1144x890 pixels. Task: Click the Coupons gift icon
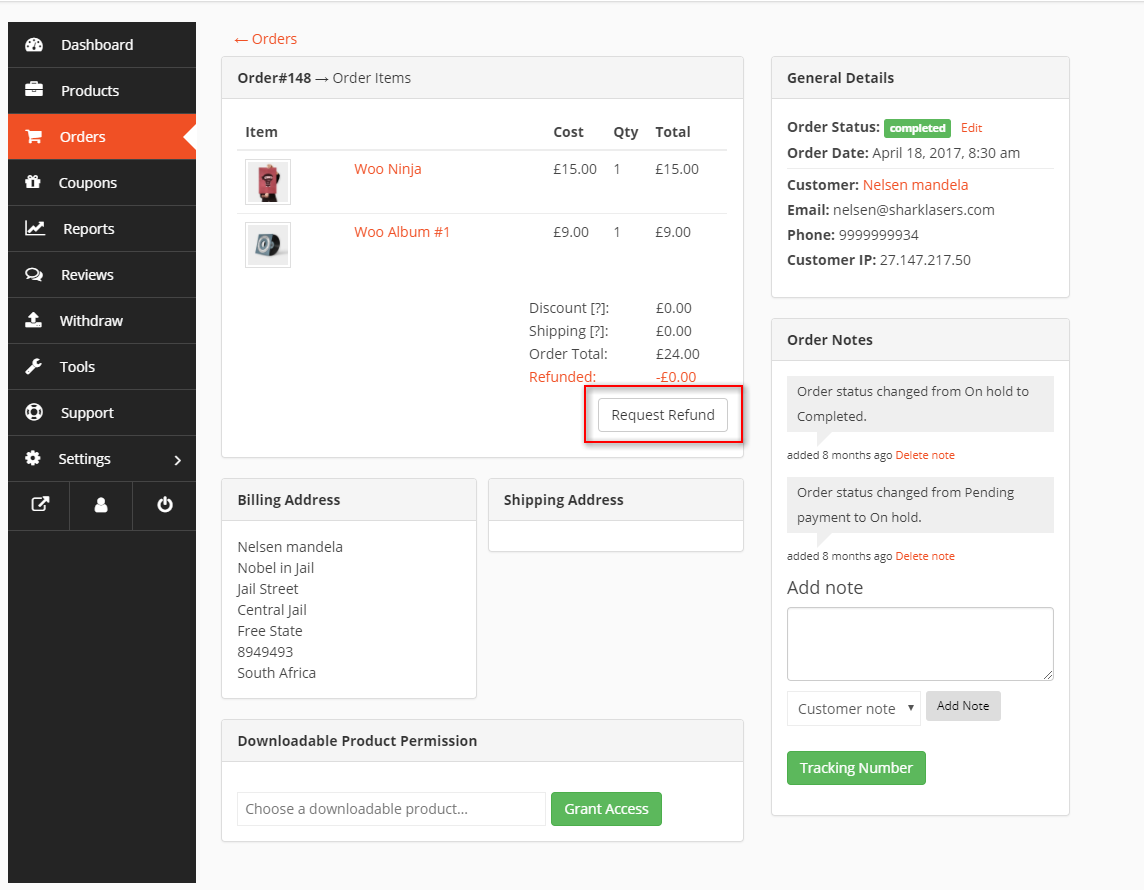33,182
